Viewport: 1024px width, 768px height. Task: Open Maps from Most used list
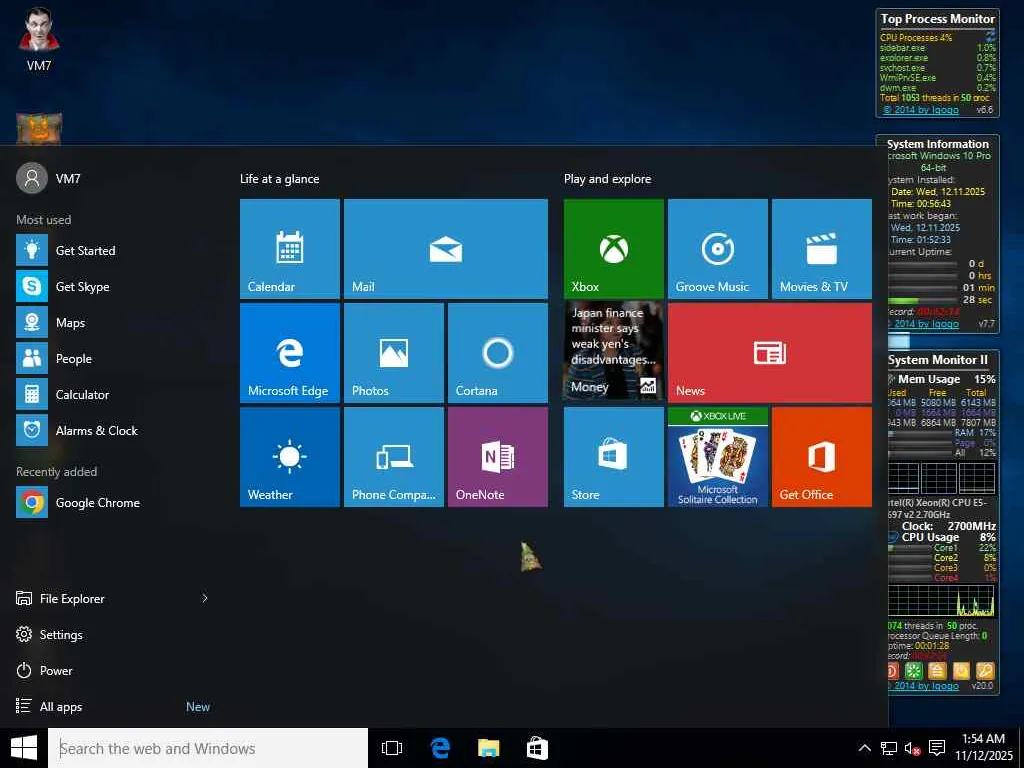coord(114,323)
